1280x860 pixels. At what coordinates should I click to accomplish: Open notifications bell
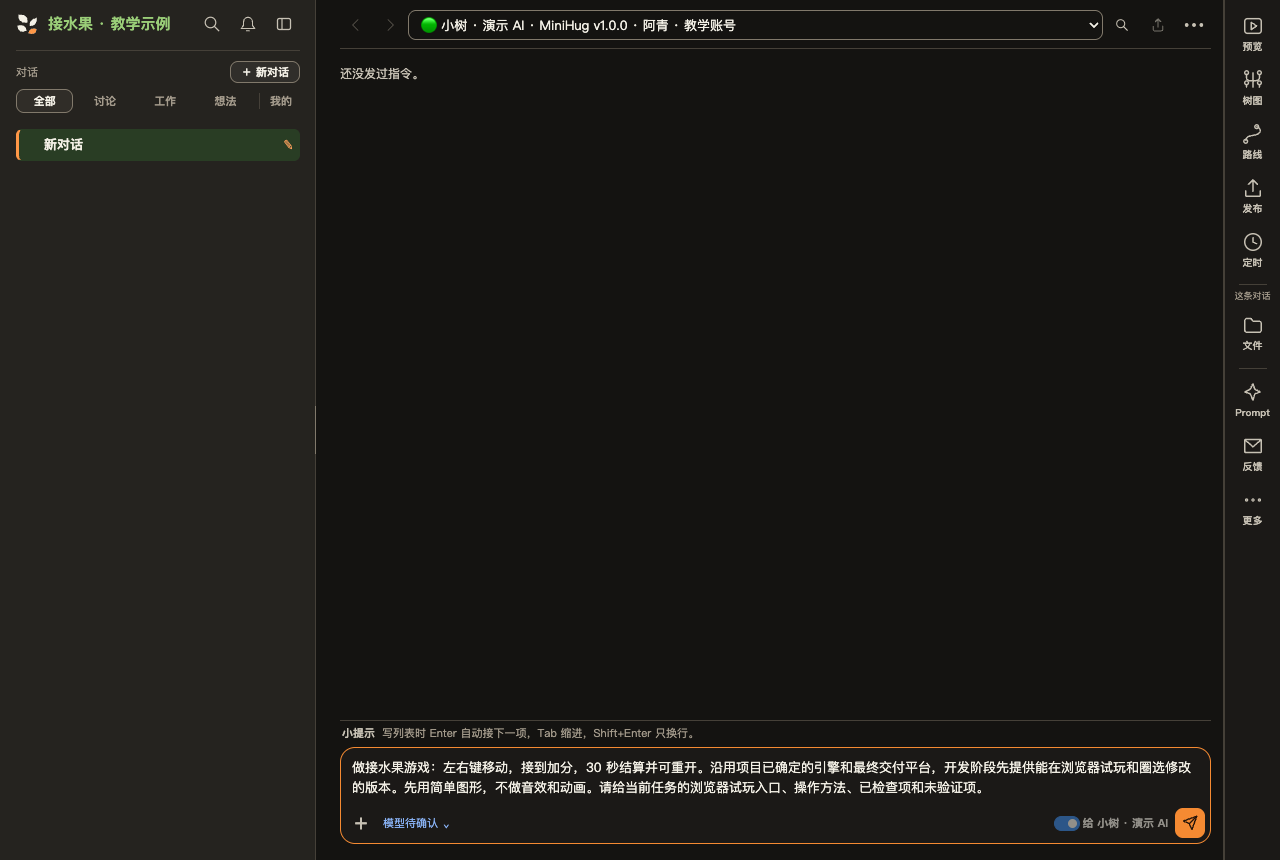[x=248, y=24]
